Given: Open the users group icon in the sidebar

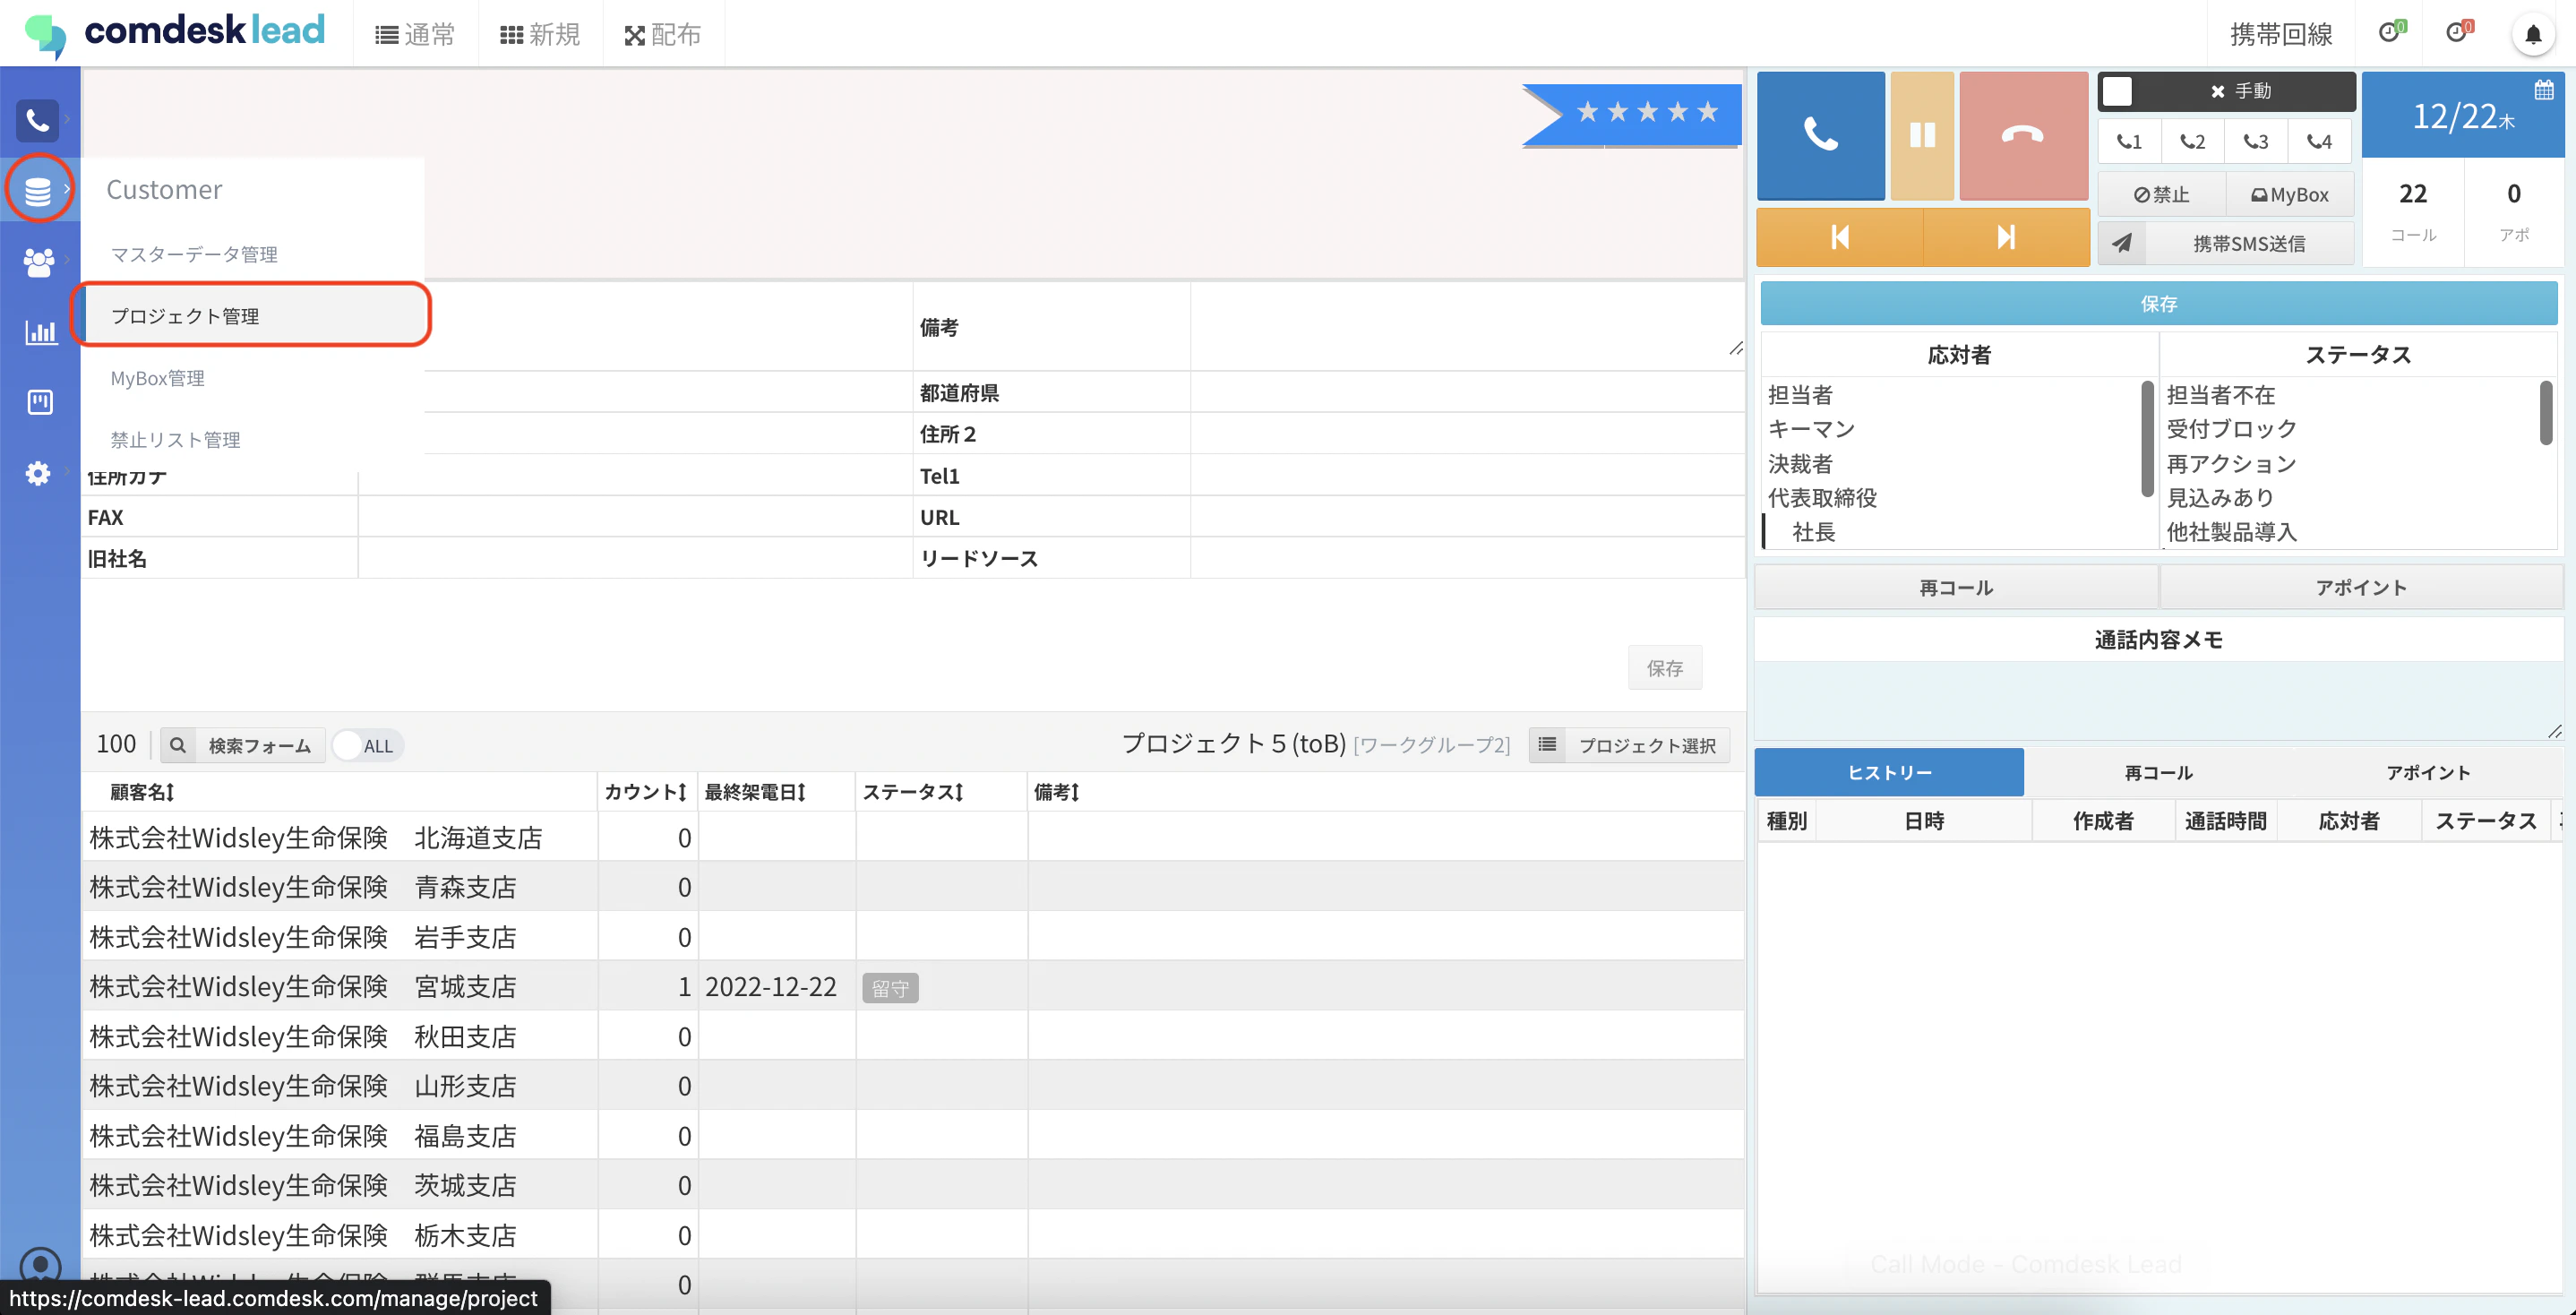Looking at the screenshot, I should coord(38,262).
